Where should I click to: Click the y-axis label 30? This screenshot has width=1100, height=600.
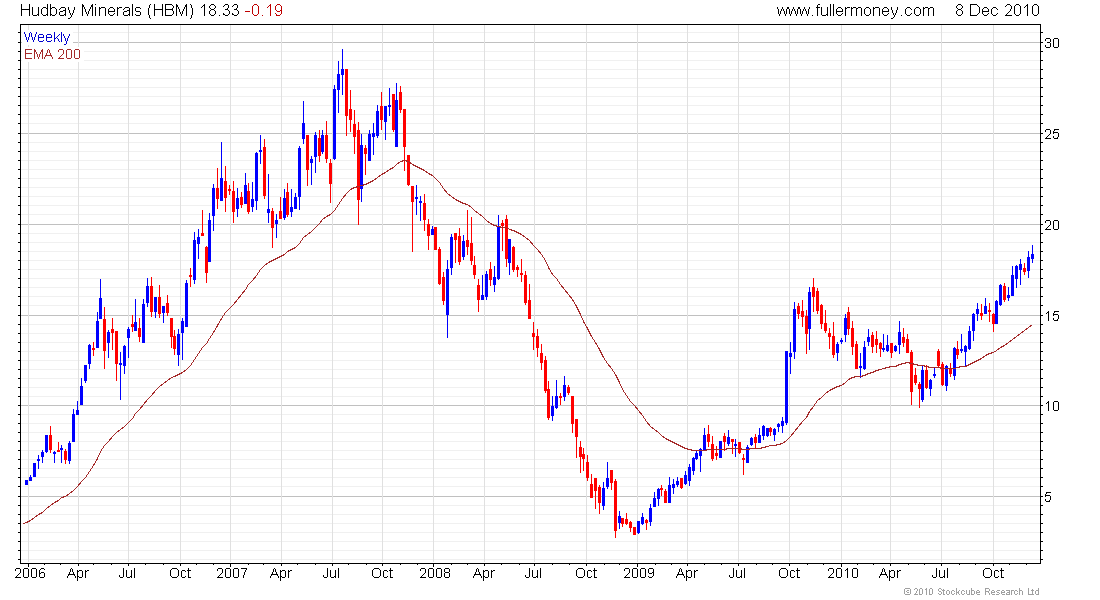(x=1052, y=43)
